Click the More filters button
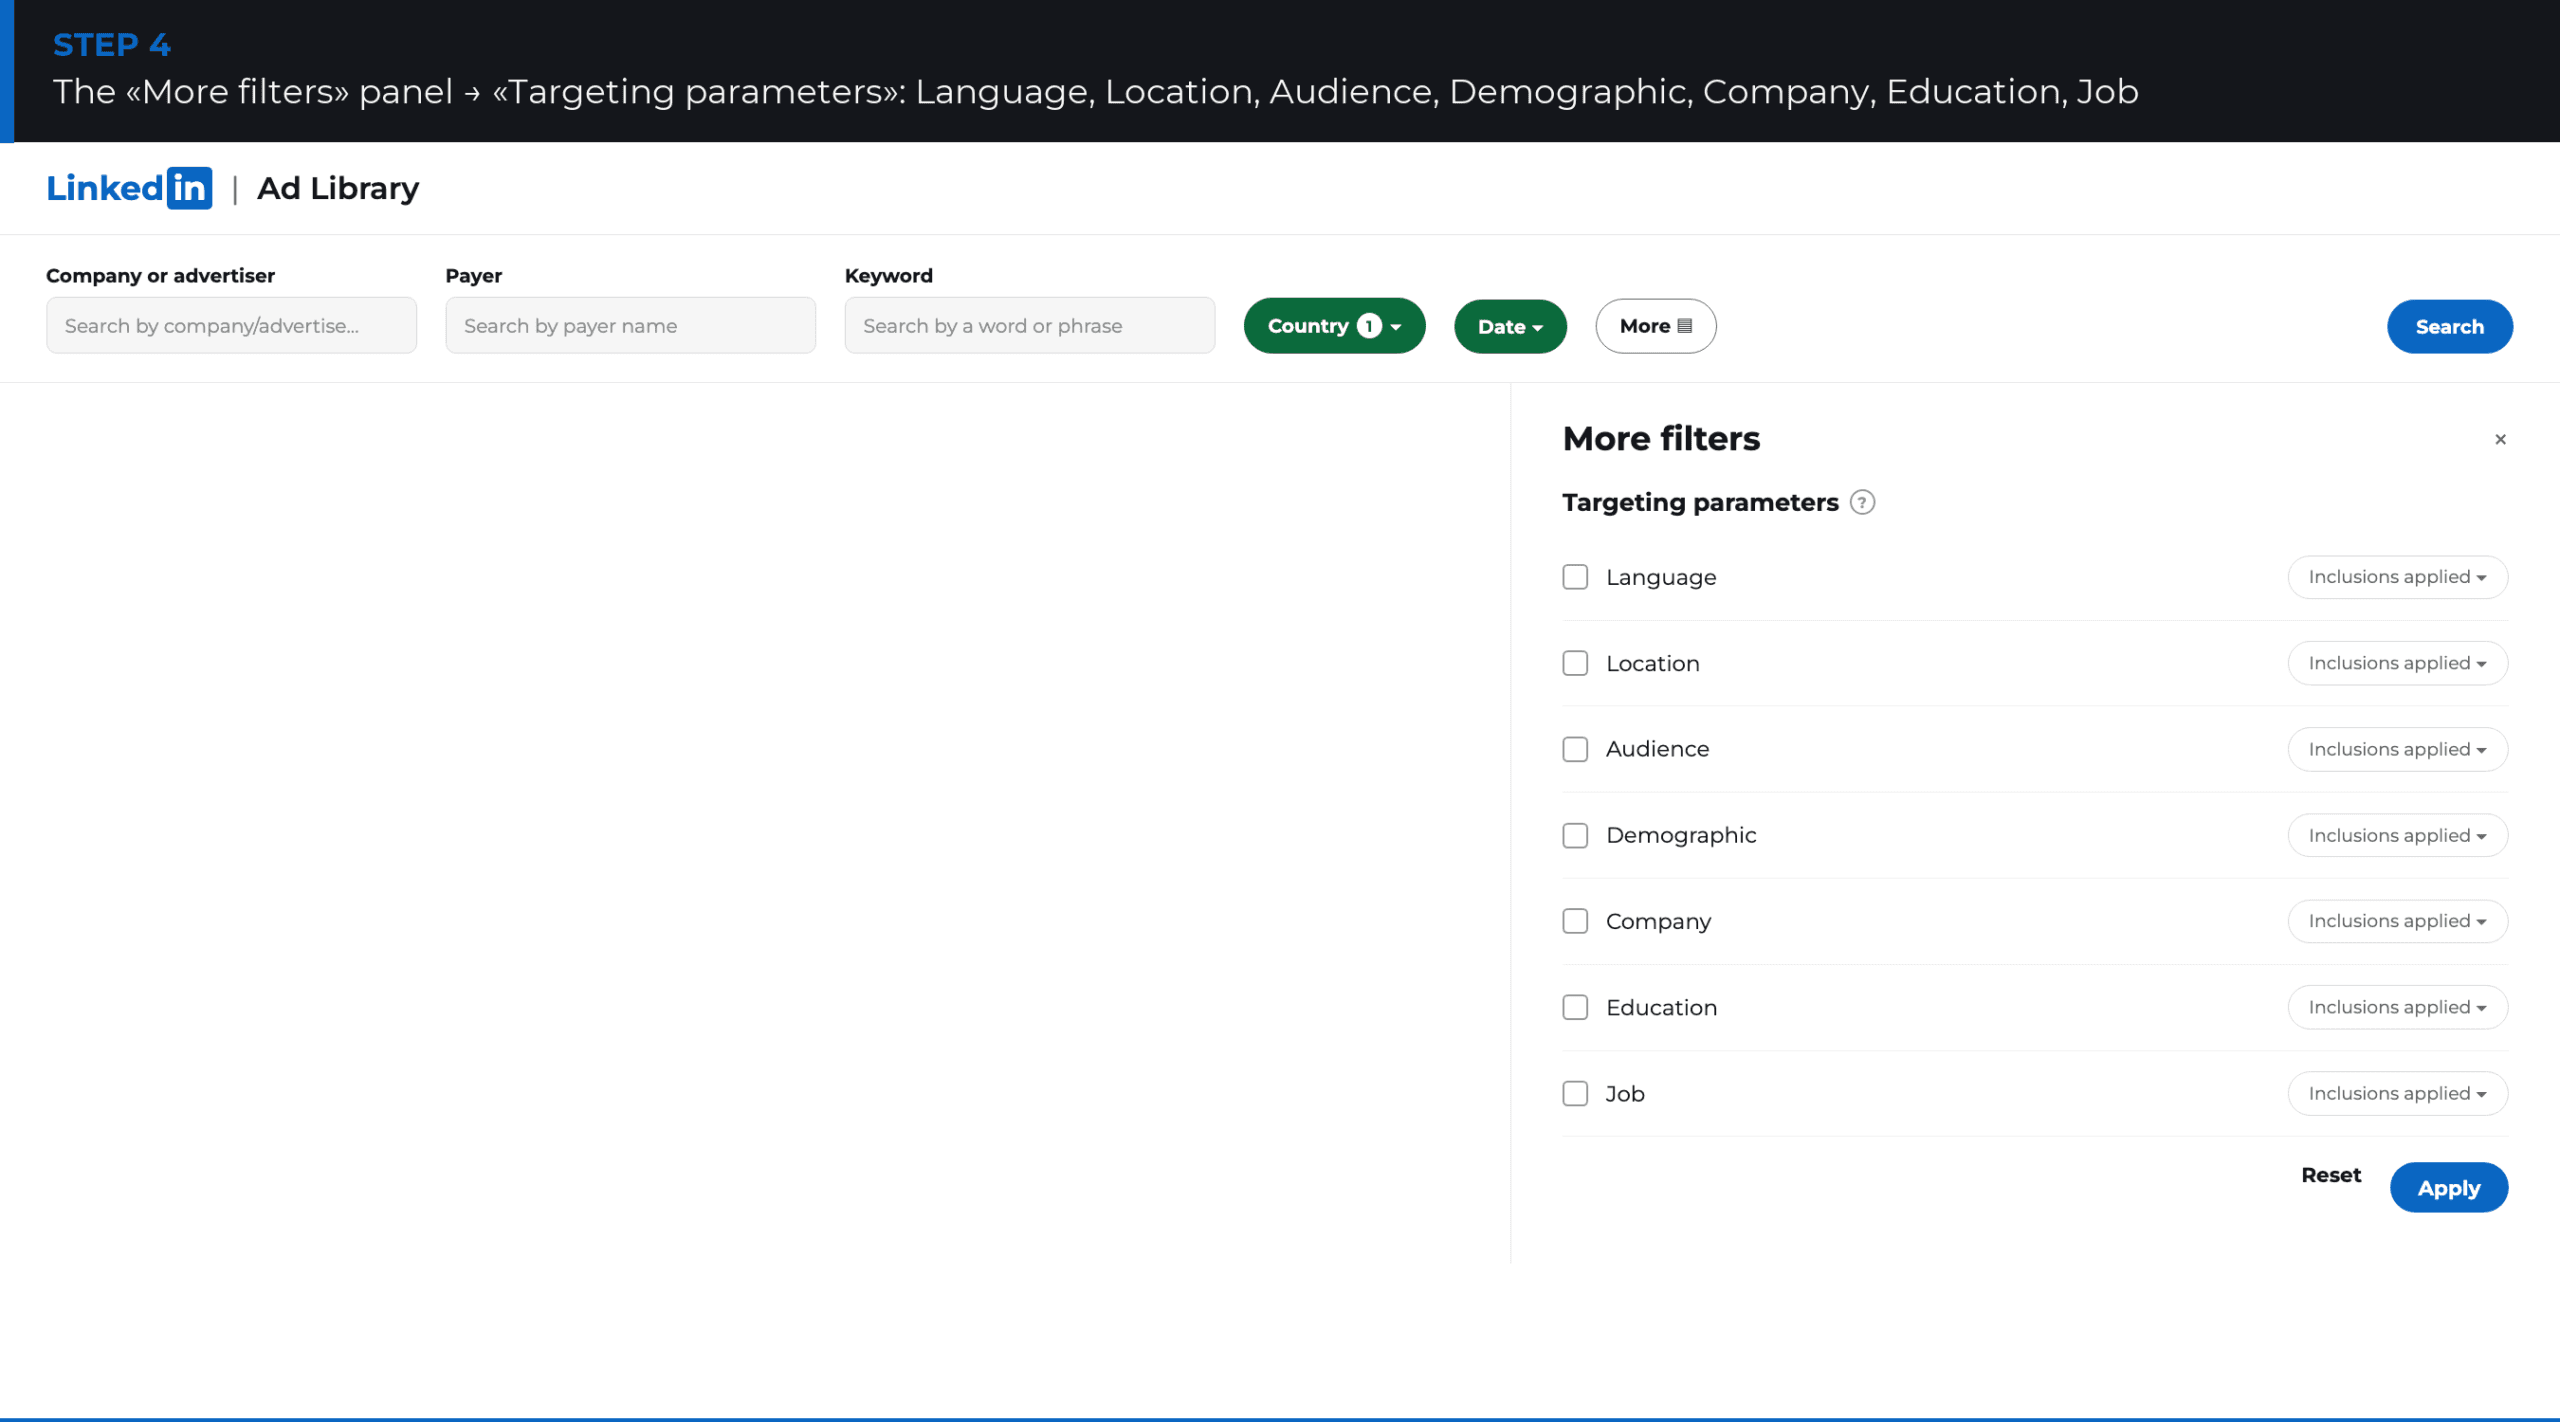 point(1655,326)
